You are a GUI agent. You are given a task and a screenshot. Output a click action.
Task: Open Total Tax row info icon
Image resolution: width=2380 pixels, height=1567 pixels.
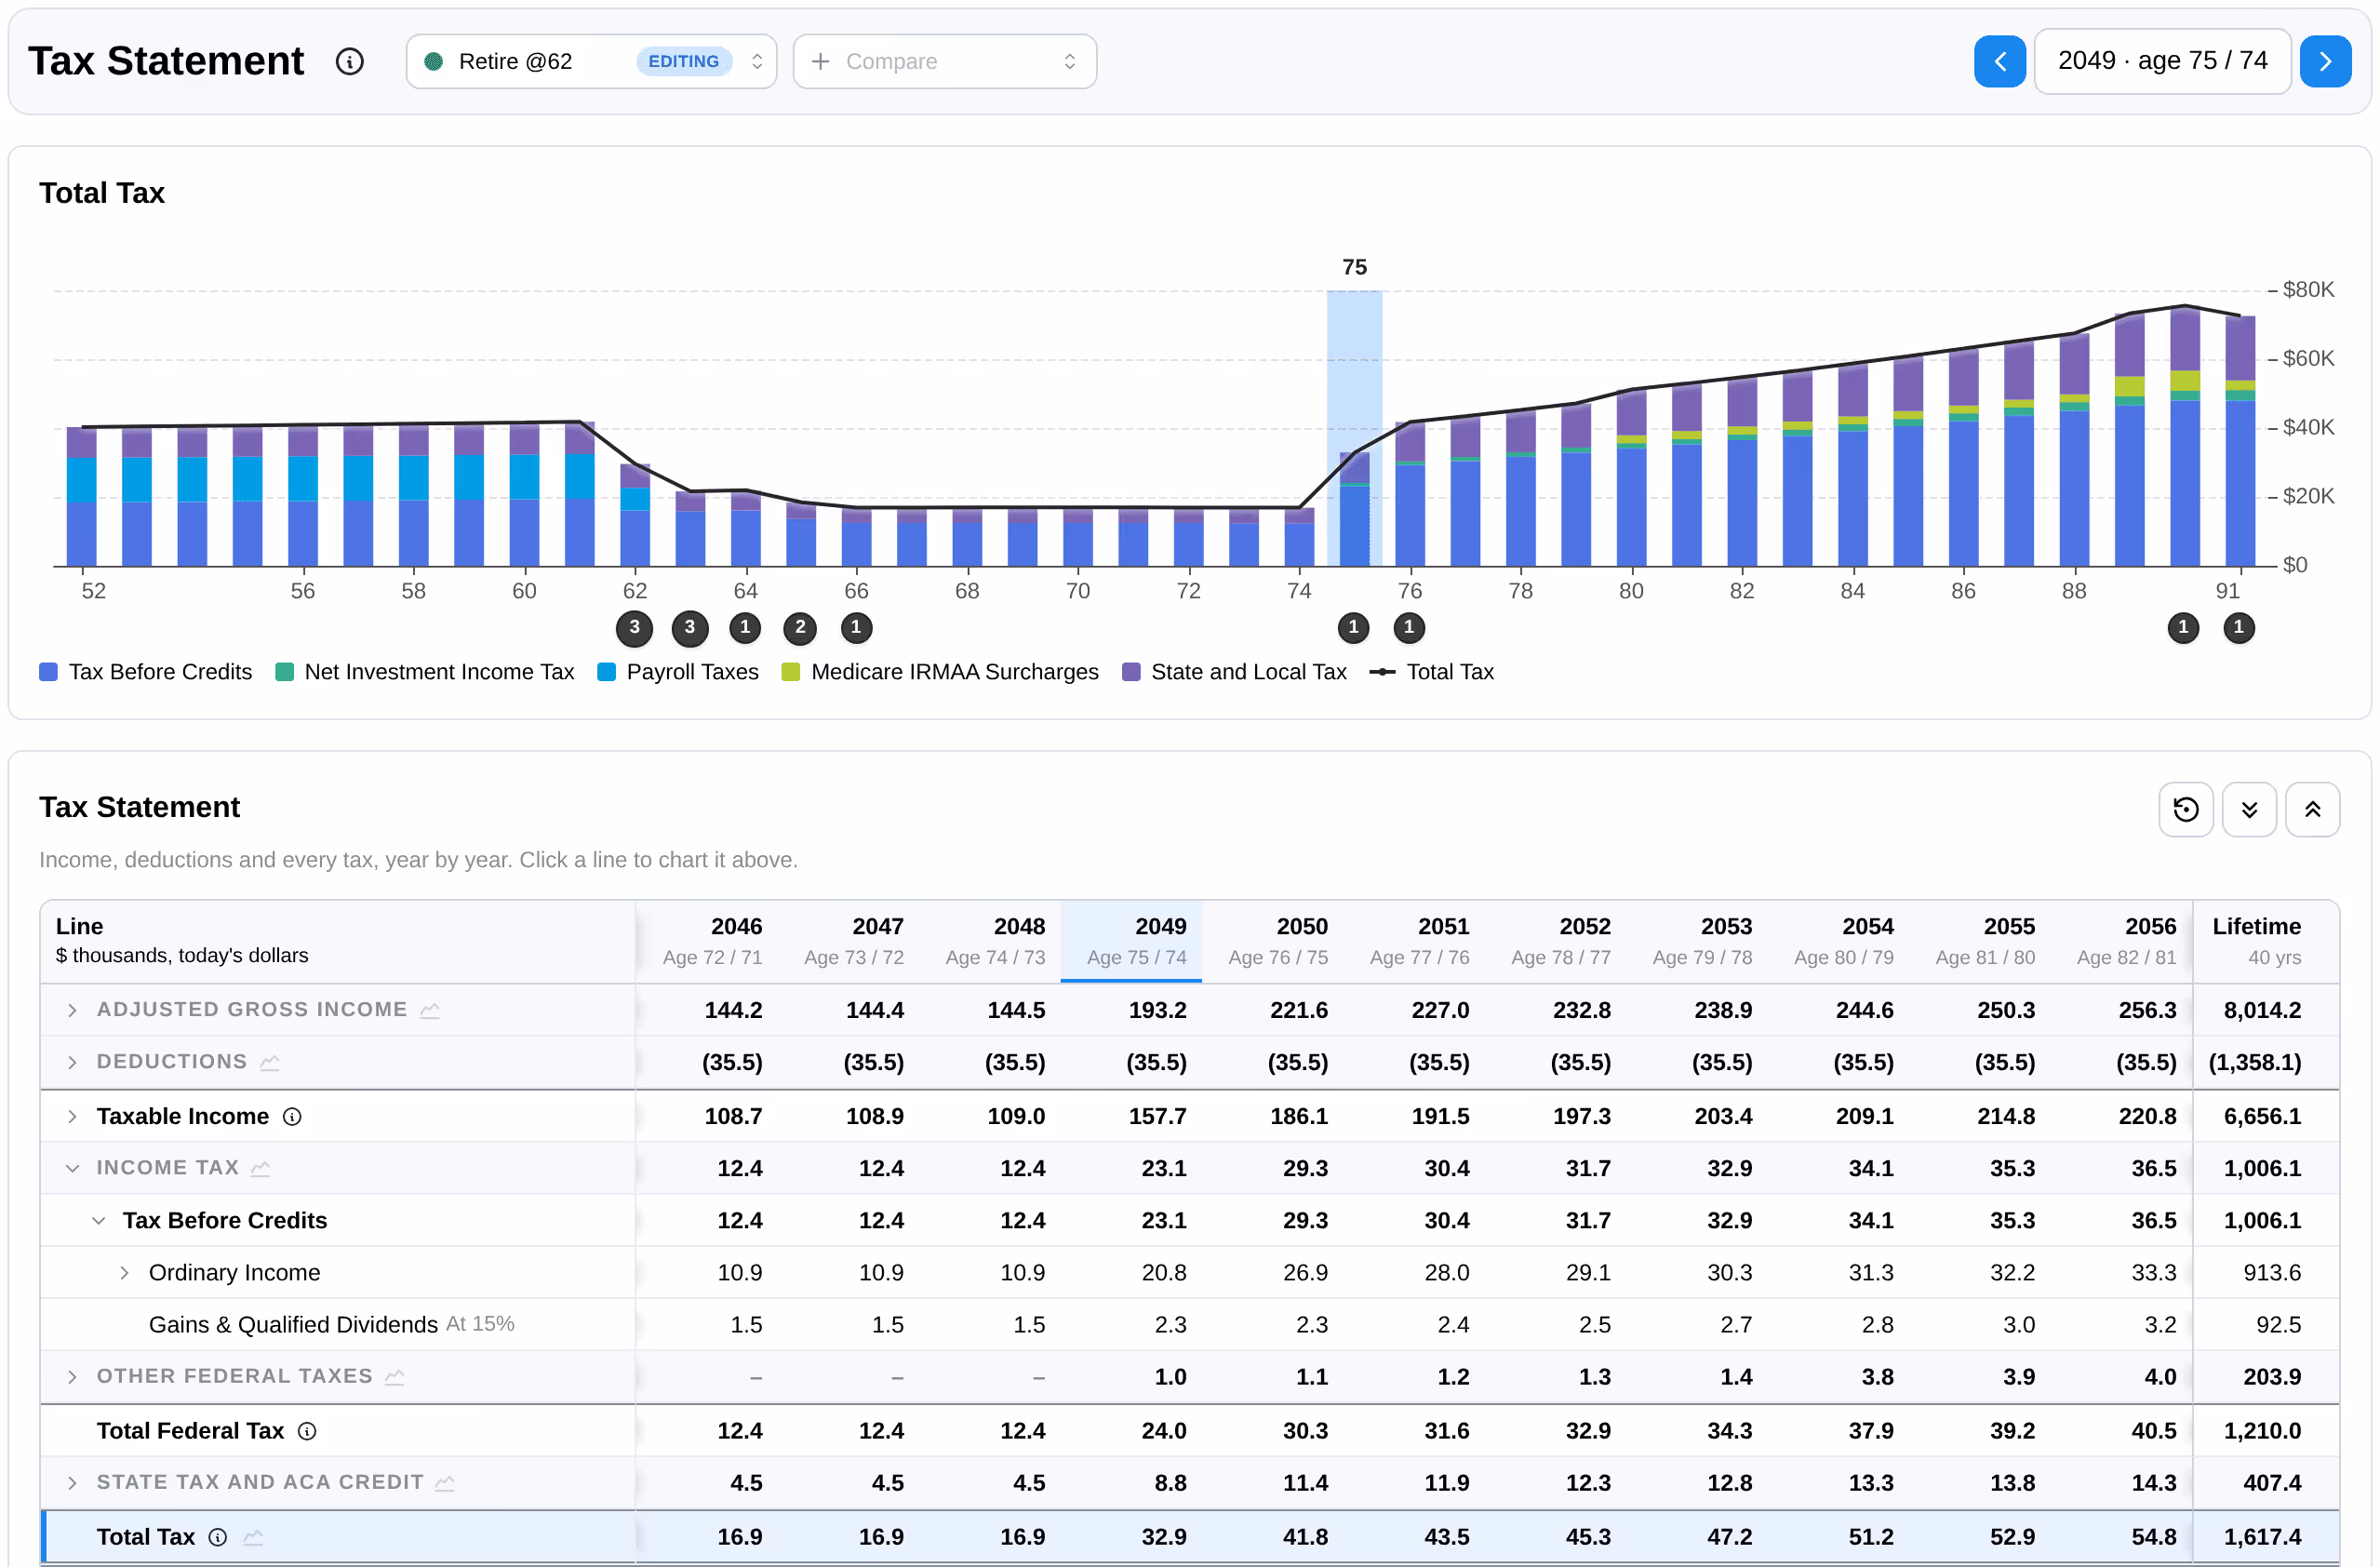[x=218, y=1537]
